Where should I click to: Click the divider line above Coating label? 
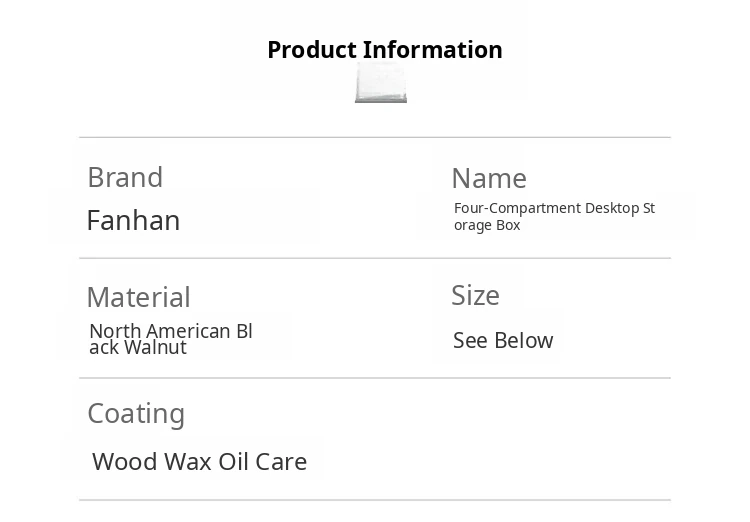[x=375, y=378]
